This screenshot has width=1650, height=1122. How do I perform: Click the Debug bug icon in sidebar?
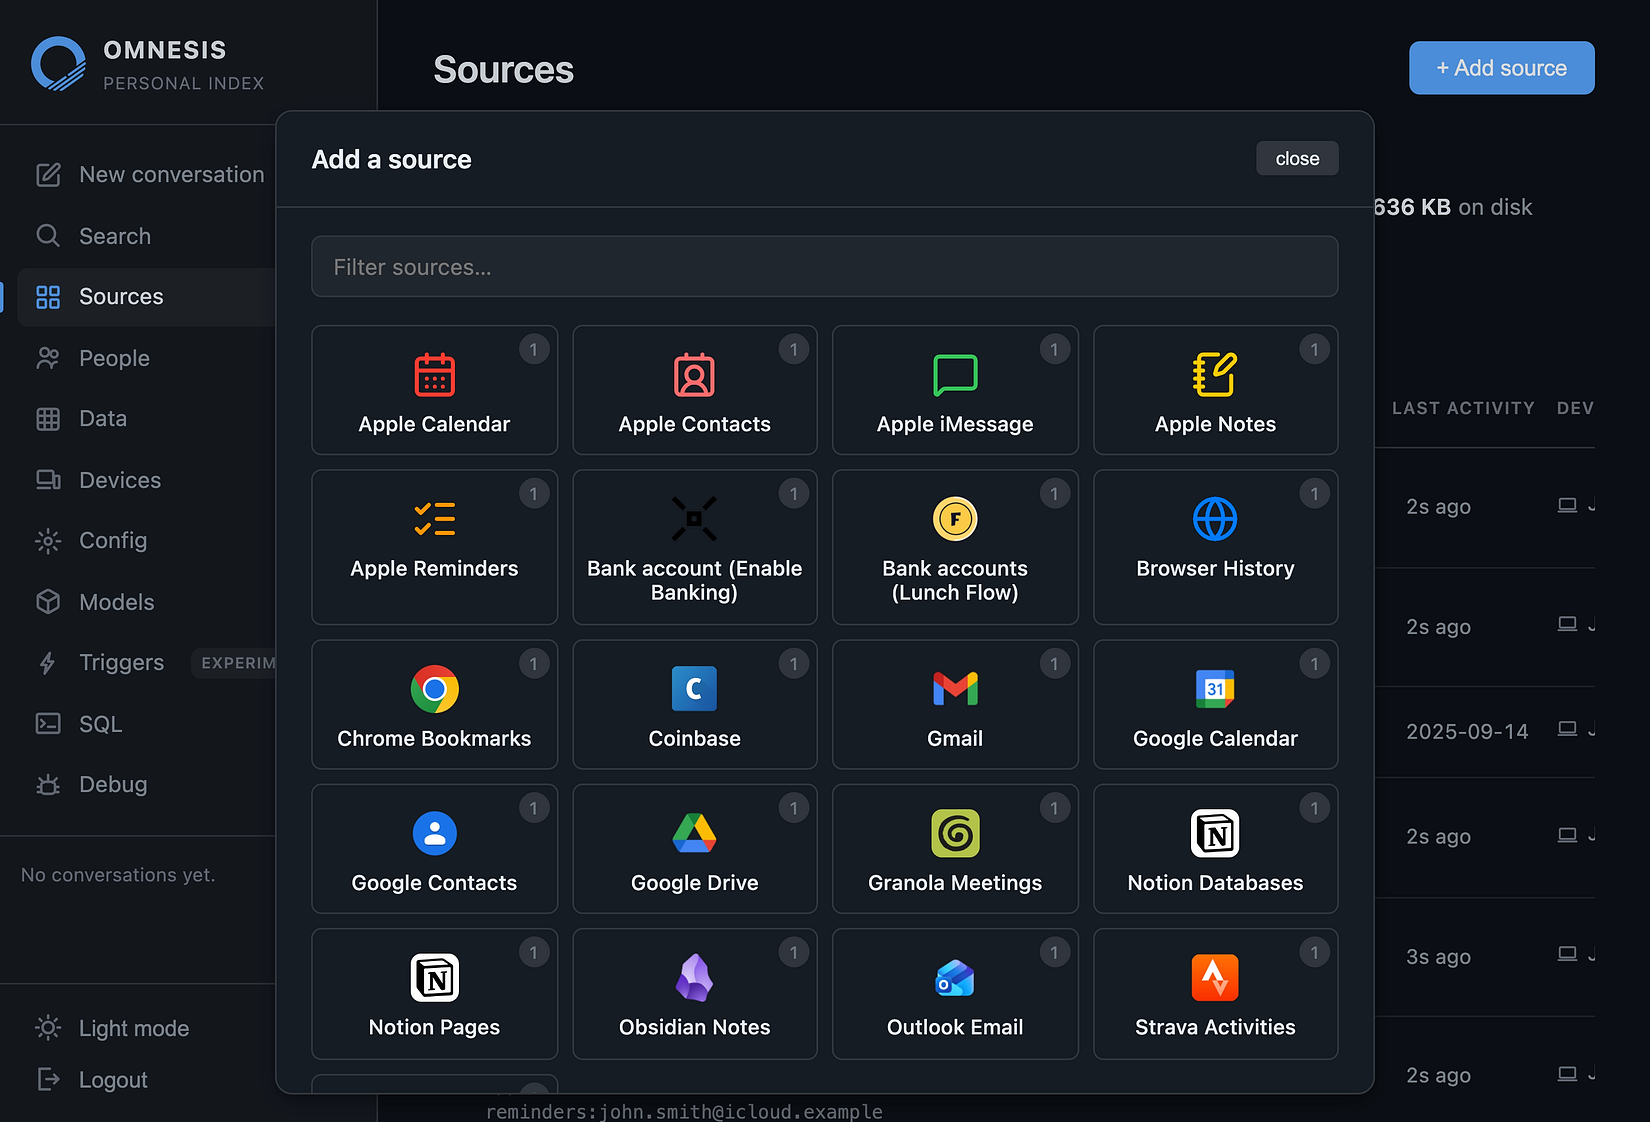tap(48, 785)
